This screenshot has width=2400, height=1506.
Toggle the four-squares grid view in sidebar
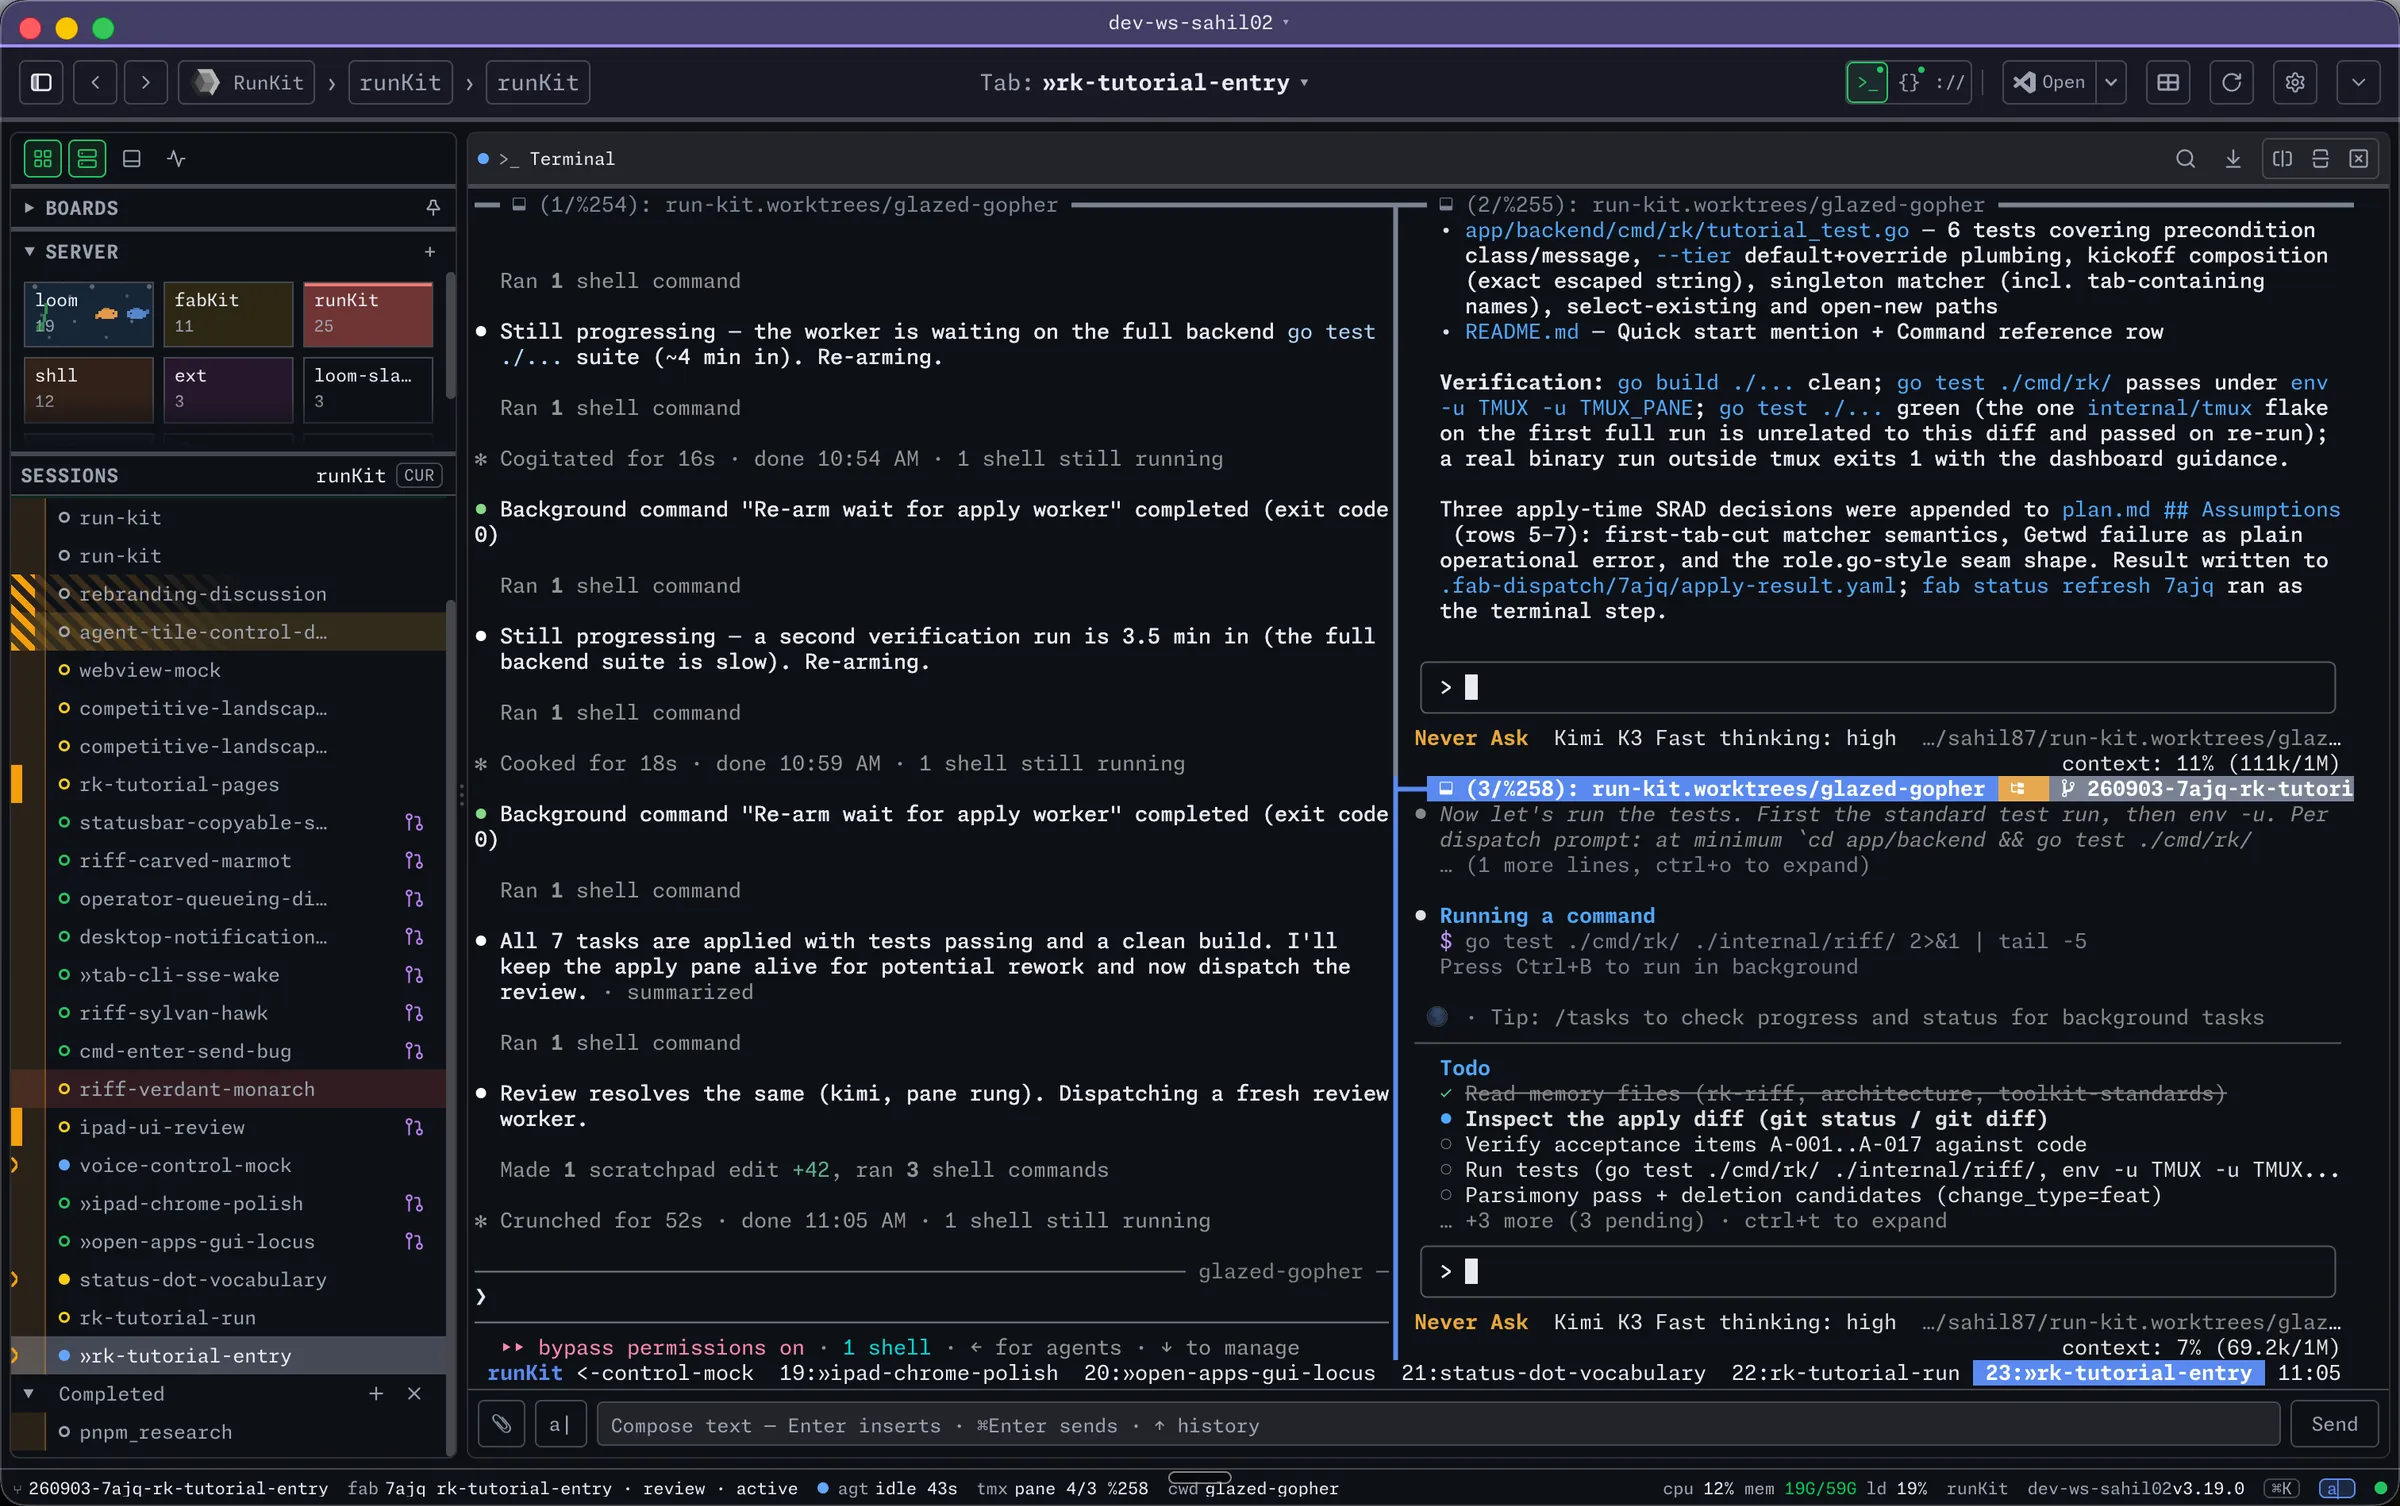tap(43, 158)
